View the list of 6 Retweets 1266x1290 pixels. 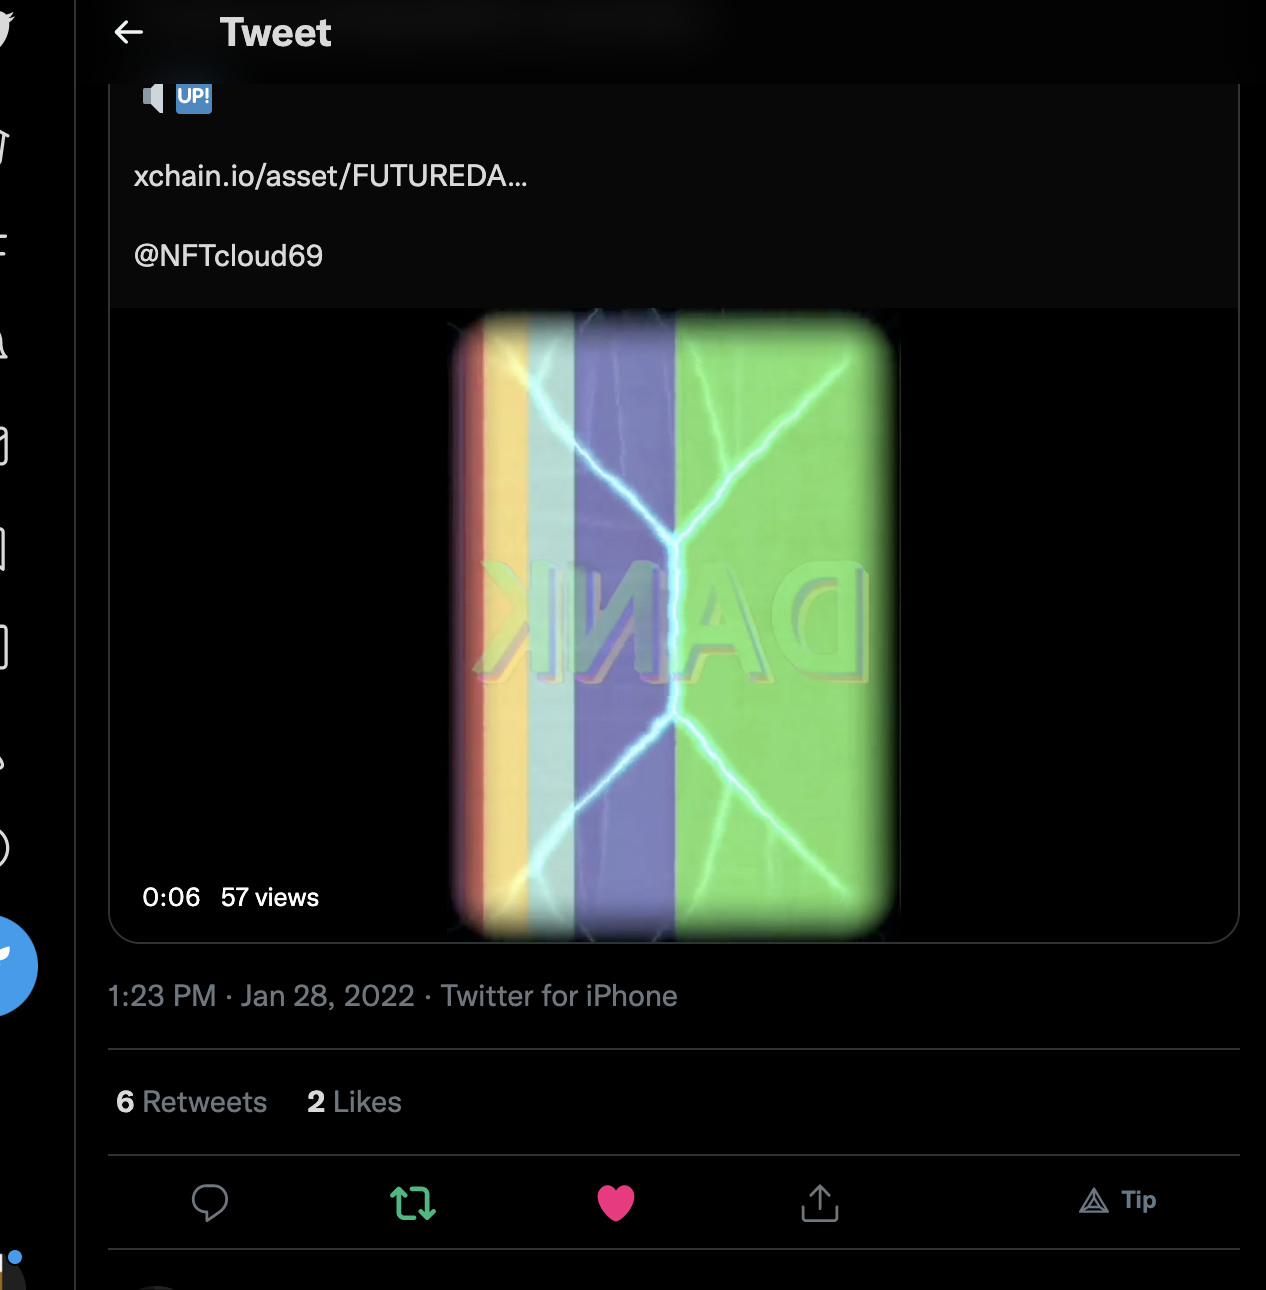(x=192, y=1102)
